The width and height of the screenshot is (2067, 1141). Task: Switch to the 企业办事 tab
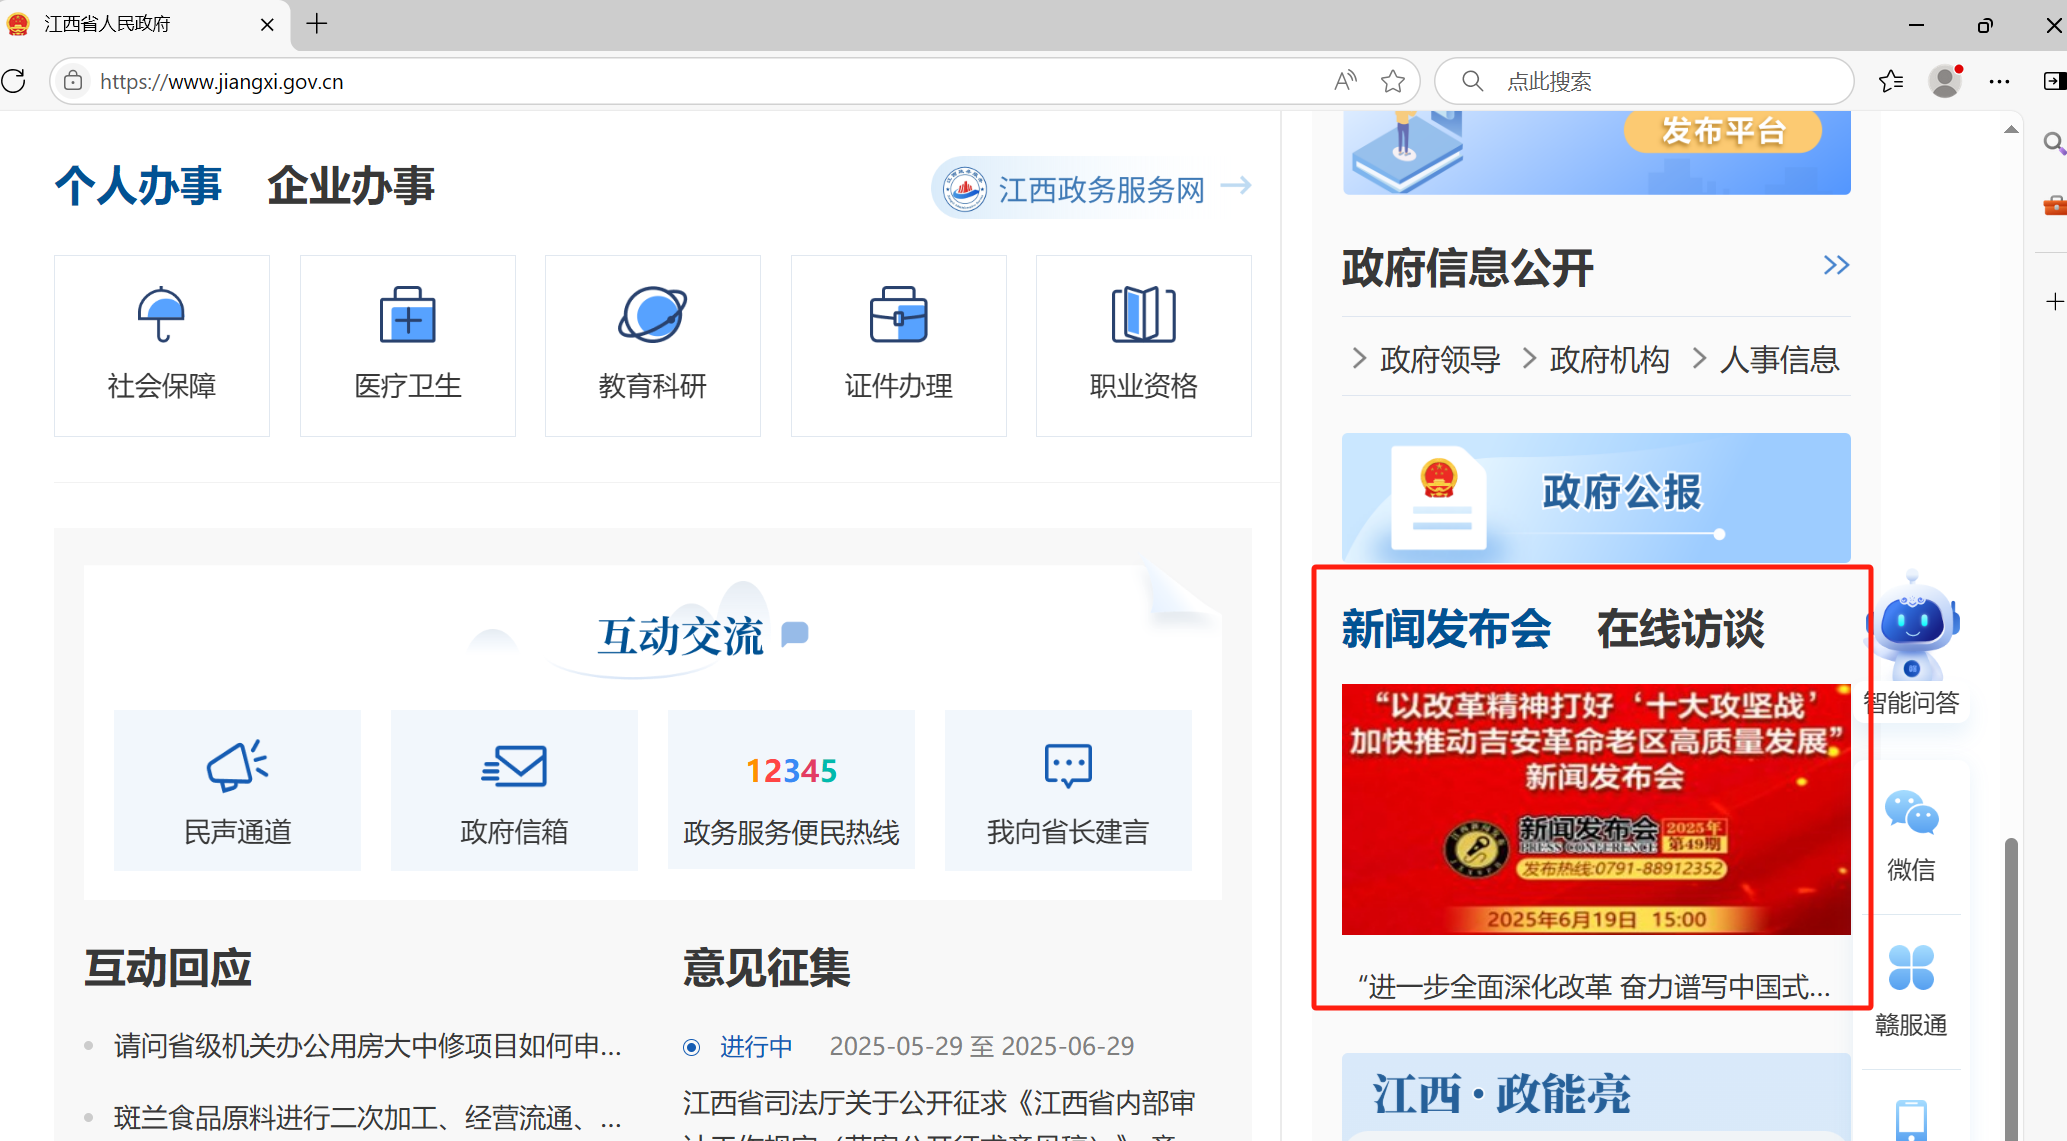pos(350,186)
